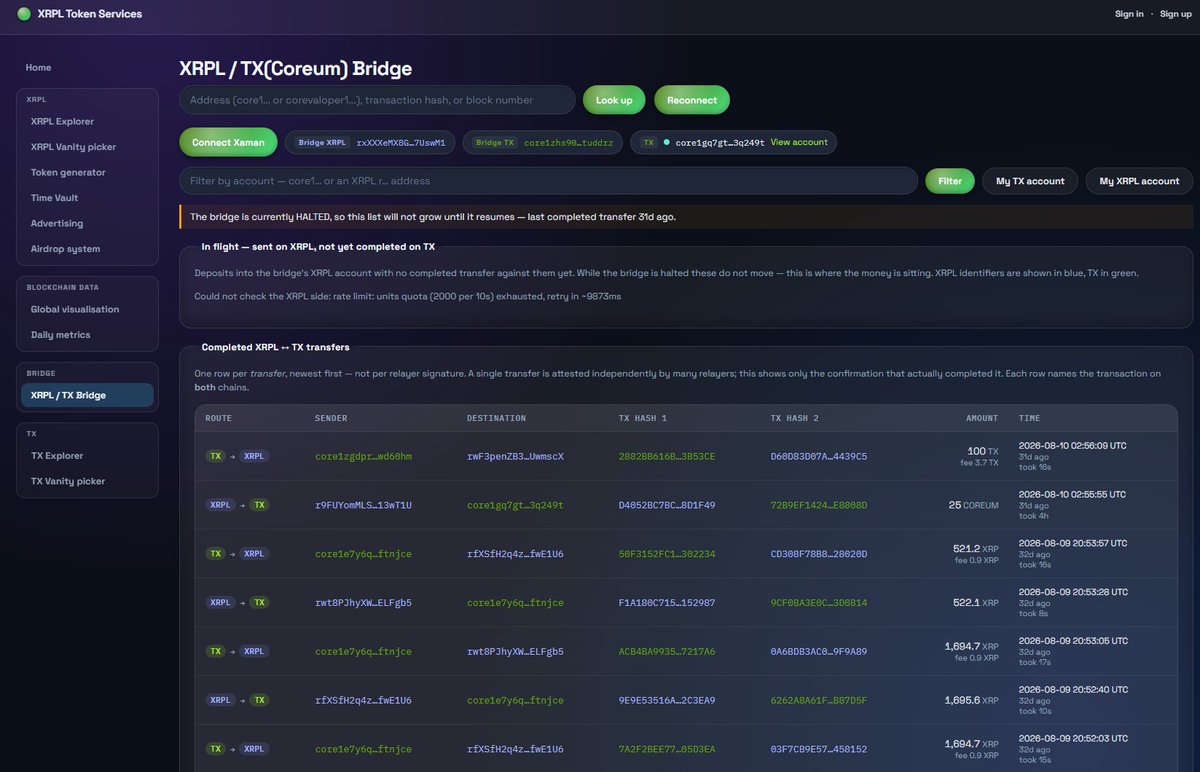Click the TIME column header
This screenshot has width=1200, height=772.
1029,418
